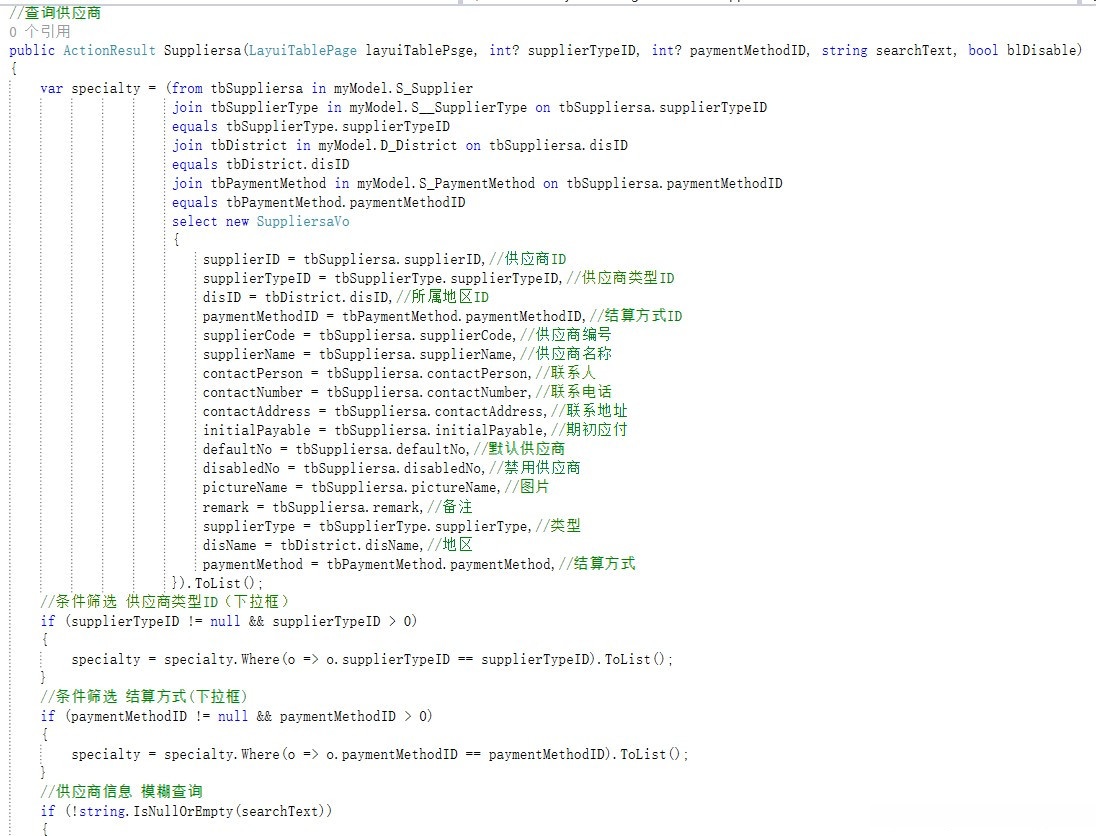Click the "public" access modifier
The height and width of the screenshot is (836, 1096).
31,50
